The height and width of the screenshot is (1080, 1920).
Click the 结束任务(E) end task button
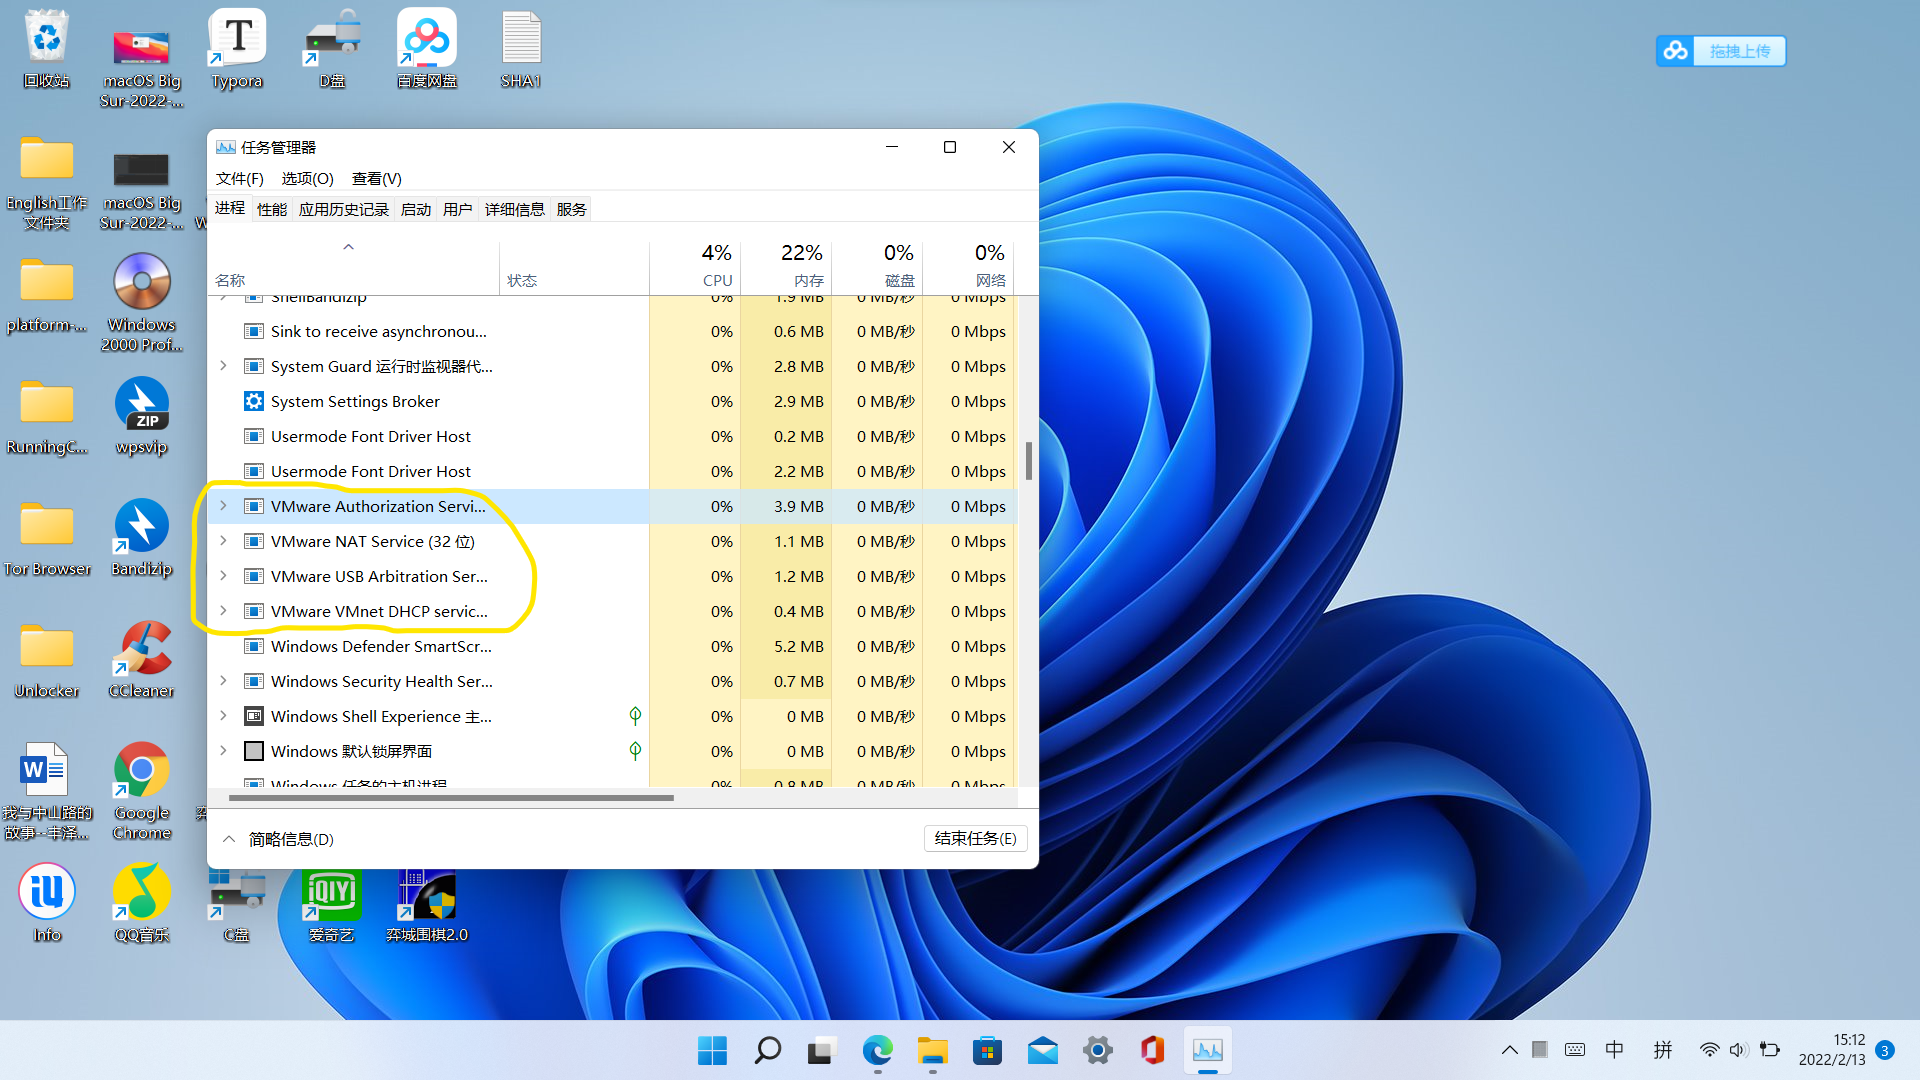[x=975, y=838]
